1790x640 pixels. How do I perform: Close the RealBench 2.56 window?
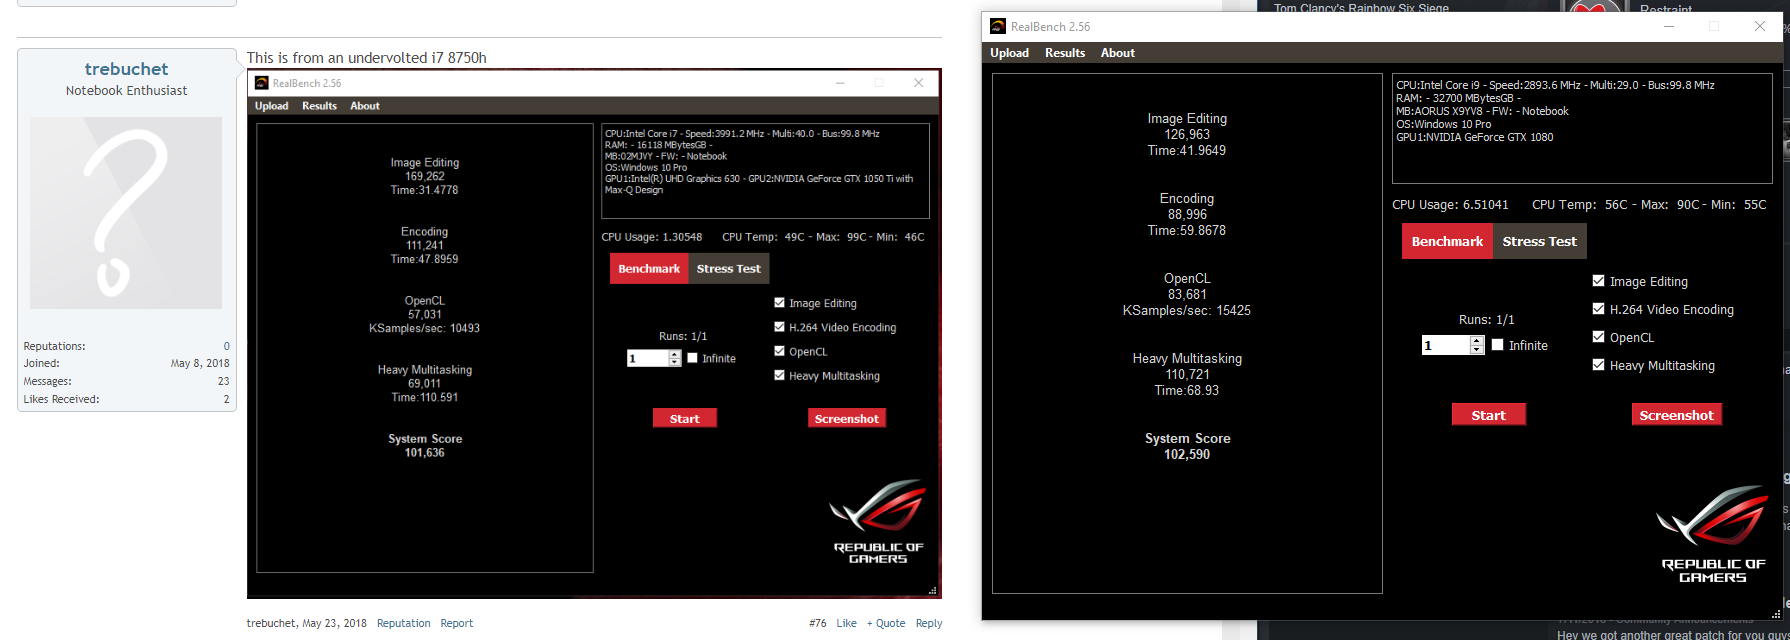tap(1760, 27)
